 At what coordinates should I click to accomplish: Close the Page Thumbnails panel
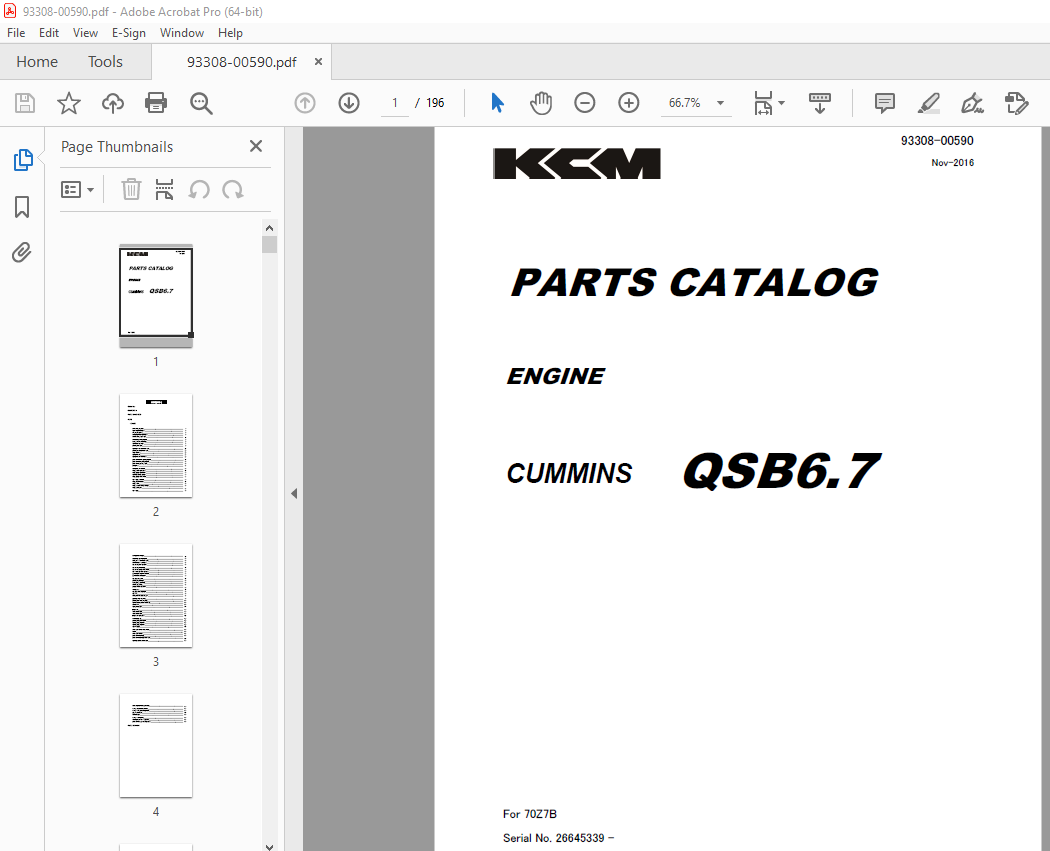click(x=256, y=146)
